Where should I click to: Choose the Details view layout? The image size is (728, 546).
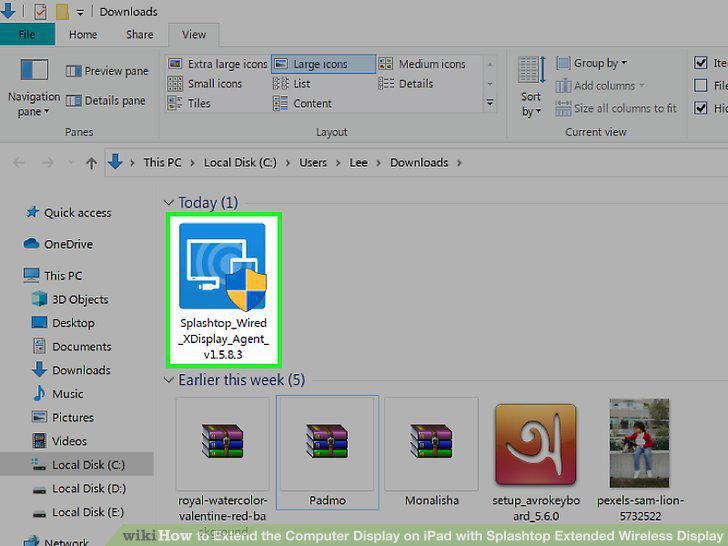[x=406, y=84]
